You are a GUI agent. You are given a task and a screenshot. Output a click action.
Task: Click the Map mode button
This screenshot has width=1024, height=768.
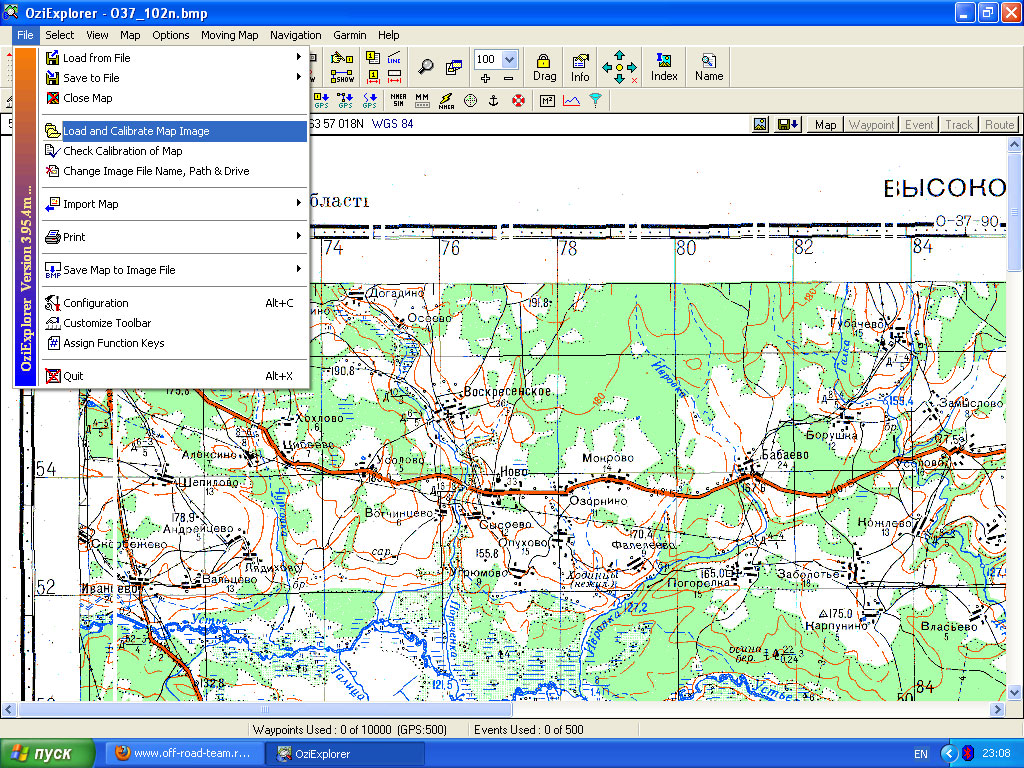point(825,125)
